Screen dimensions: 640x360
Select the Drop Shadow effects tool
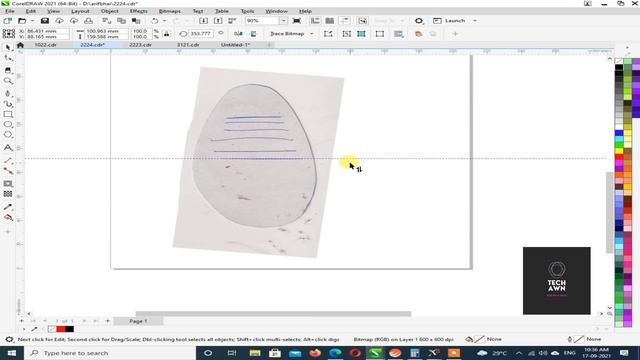coord(8,184)
